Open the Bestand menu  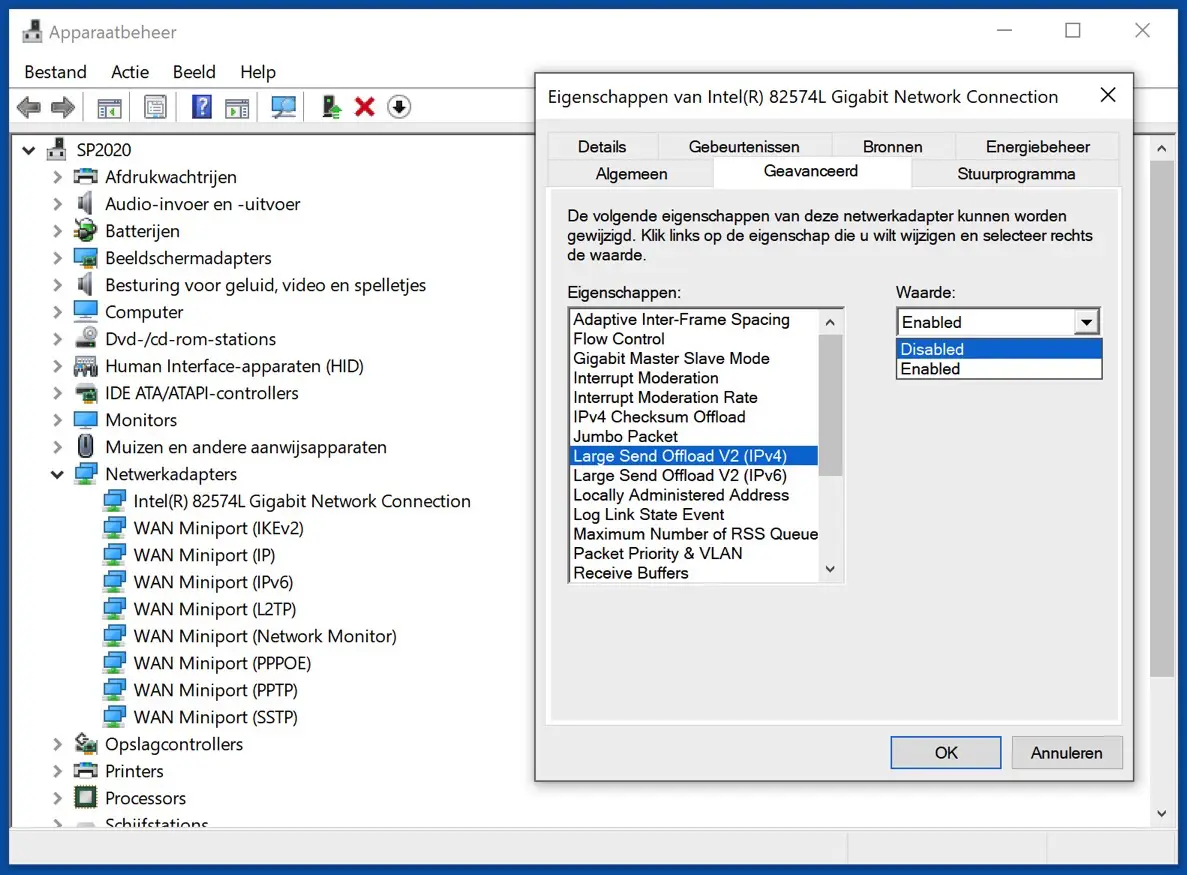tap(55, 72)
